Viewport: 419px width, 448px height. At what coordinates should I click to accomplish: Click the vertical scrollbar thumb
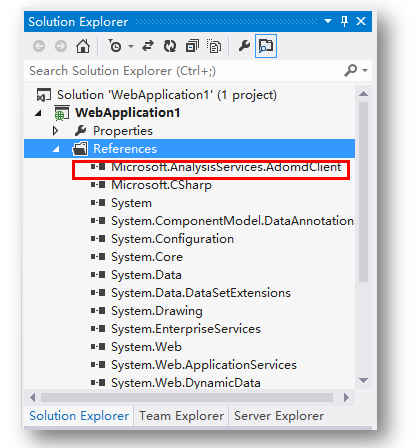click(363, 192)
